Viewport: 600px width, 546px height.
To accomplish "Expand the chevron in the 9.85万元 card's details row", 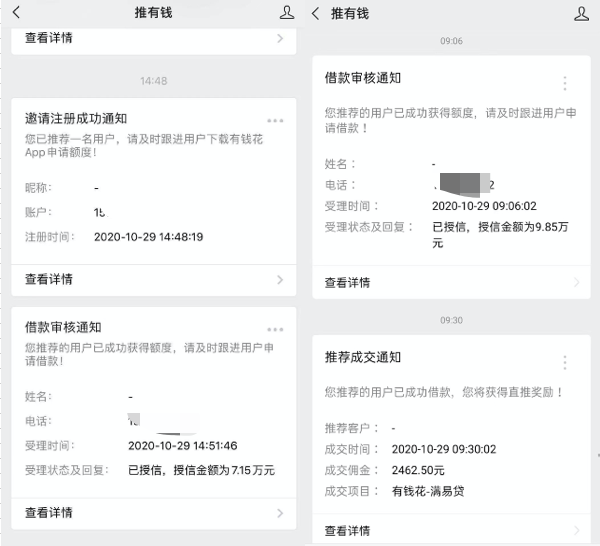I will point(577,283).
